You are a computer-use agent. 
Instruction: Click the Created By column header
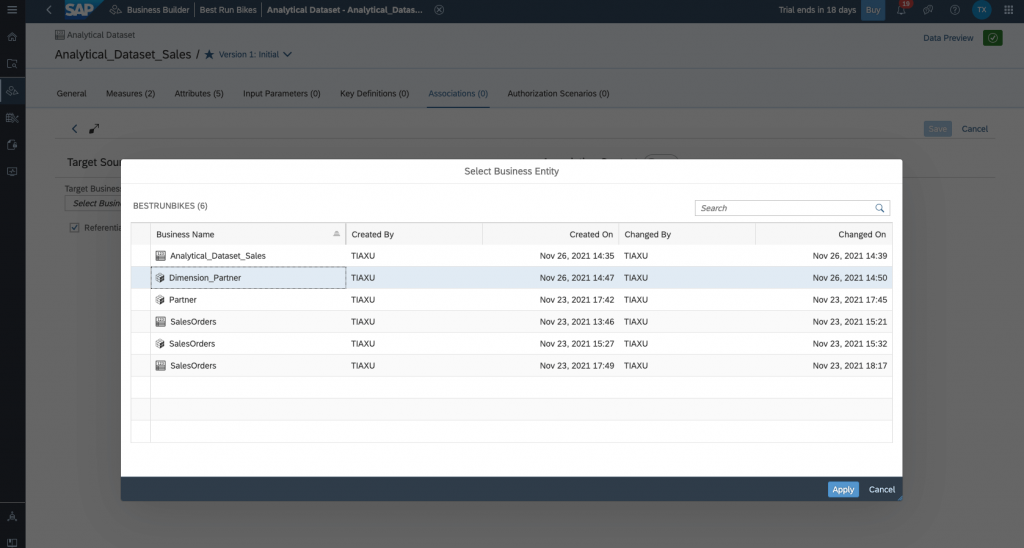(x=414, y=234)
